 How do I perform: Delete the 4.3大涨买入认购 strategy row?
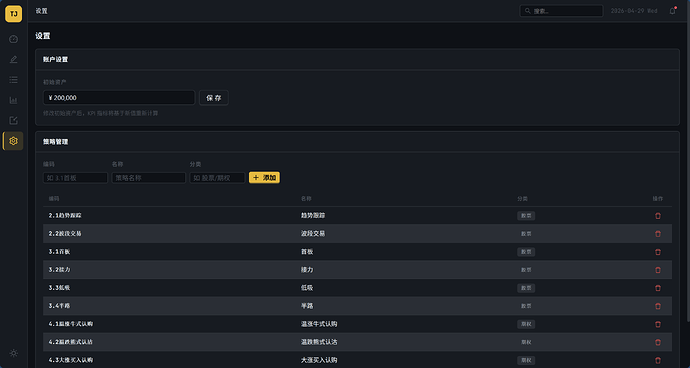tap(658, 360)
